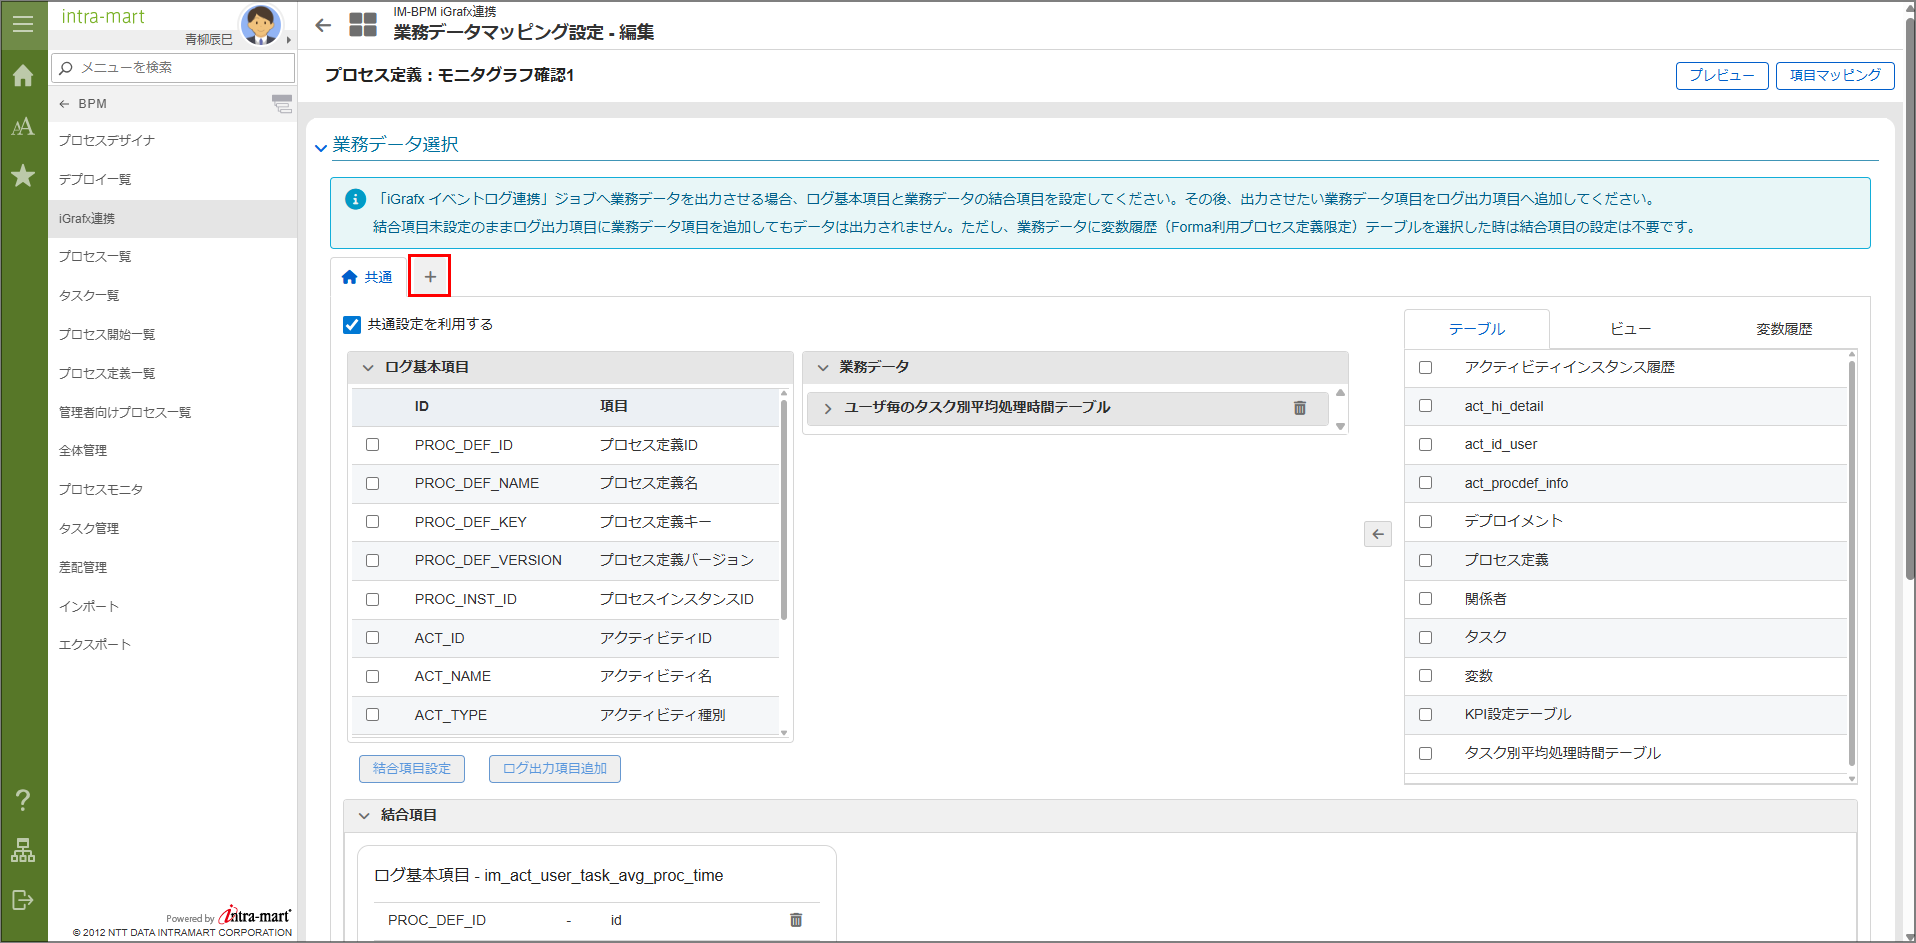Image resolution: width=1916 pixels, height=943 pixels.
Task: Go to home via sidebar icon
Action: click(x=23, y=76)
